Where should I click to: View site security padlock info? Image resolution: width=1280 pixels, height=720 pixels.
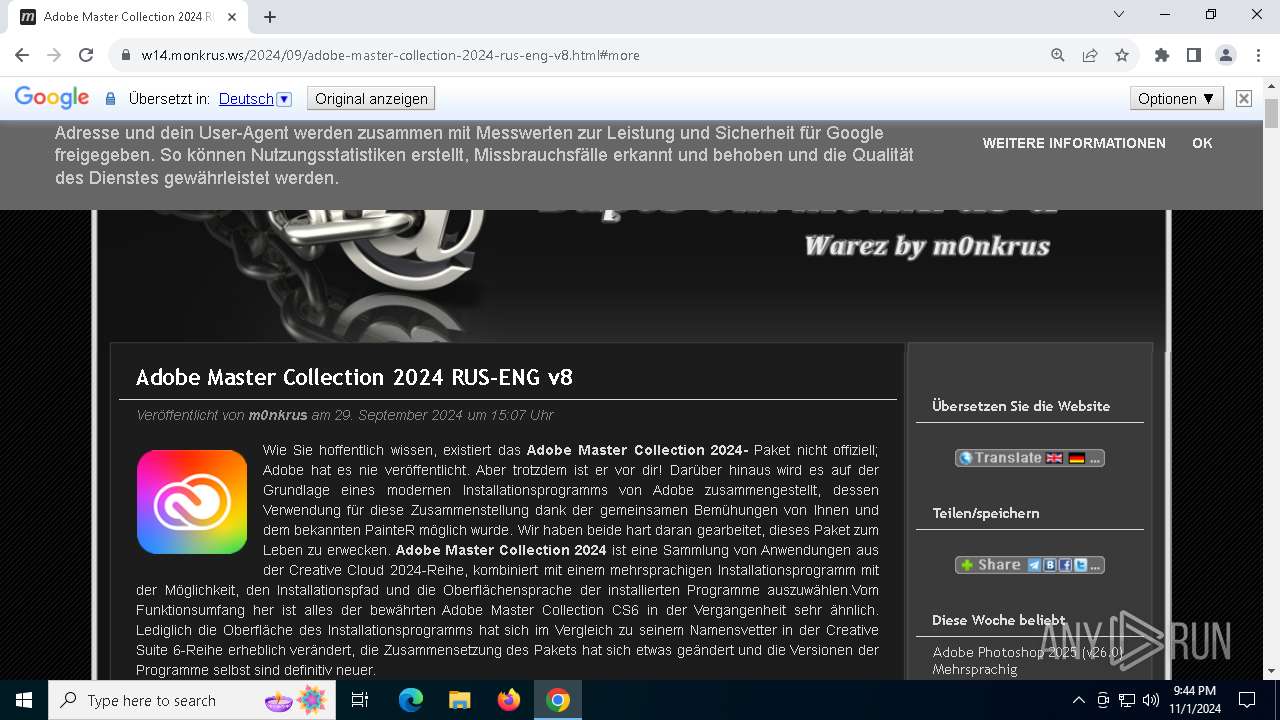[x=126, y=55]
